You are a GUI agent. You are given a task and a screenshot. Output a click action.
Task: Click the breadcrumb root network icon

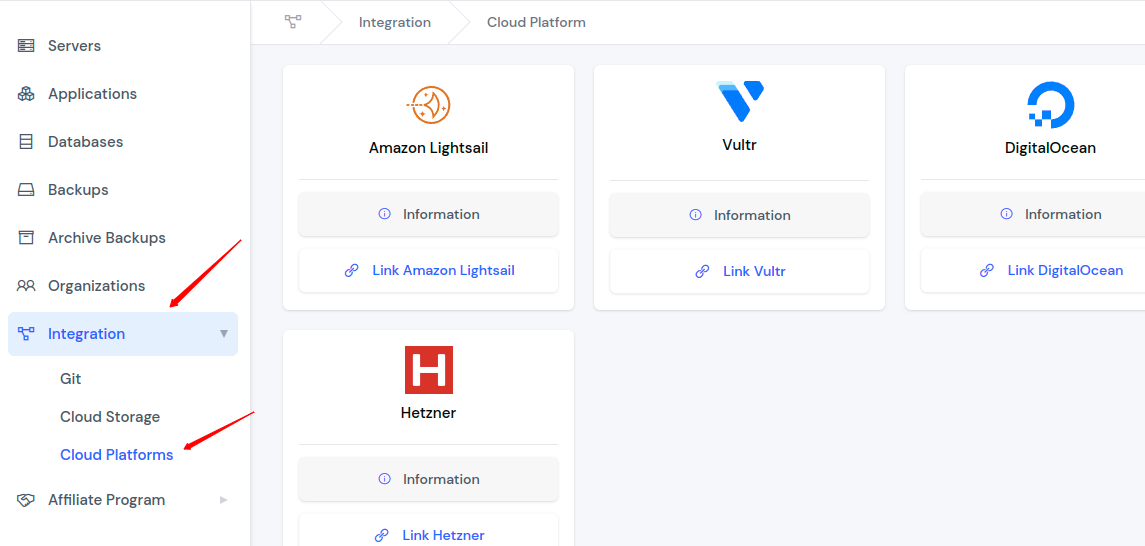click(293, 22)
